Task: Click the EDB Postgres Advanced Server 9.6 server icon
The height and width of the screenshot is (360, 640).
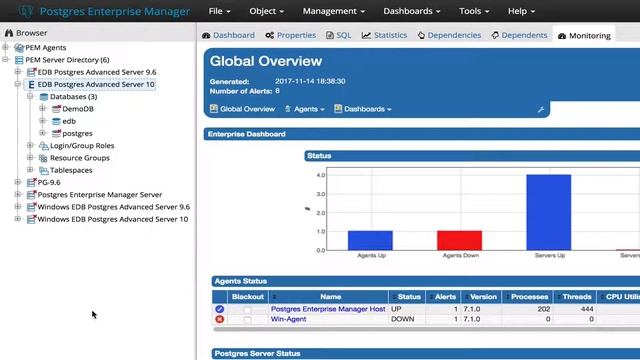Action: pos(31,72)
